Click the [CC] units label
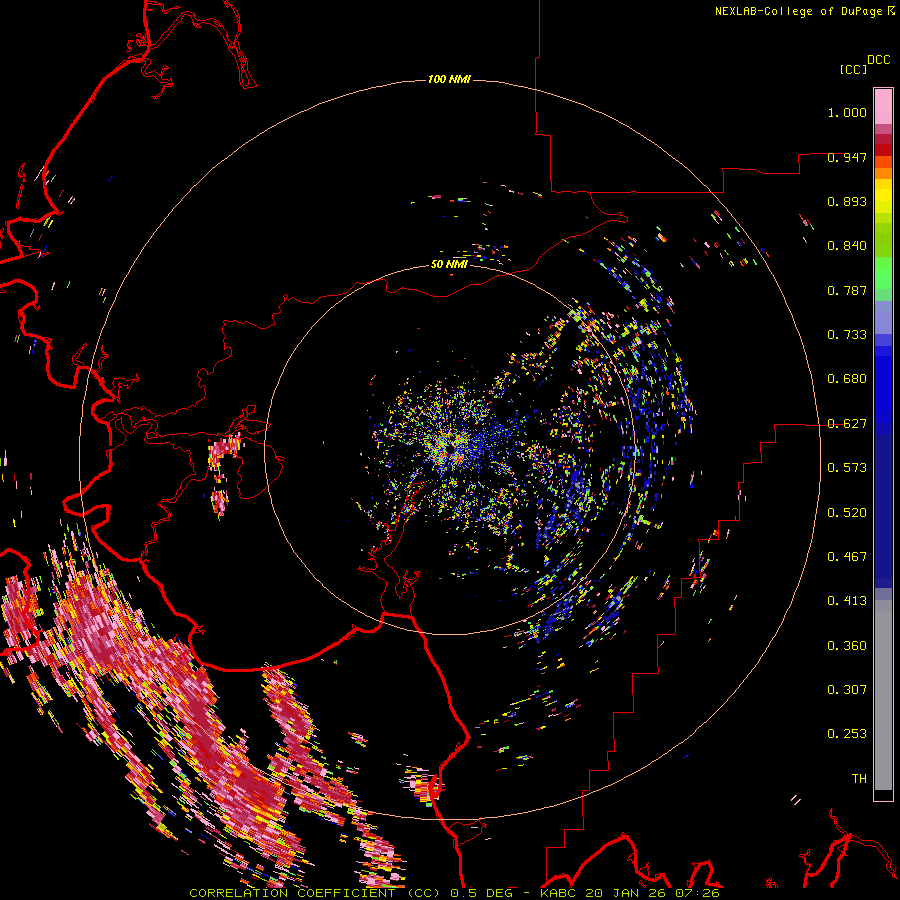900x900 pixels. click(x=853, y=69)
